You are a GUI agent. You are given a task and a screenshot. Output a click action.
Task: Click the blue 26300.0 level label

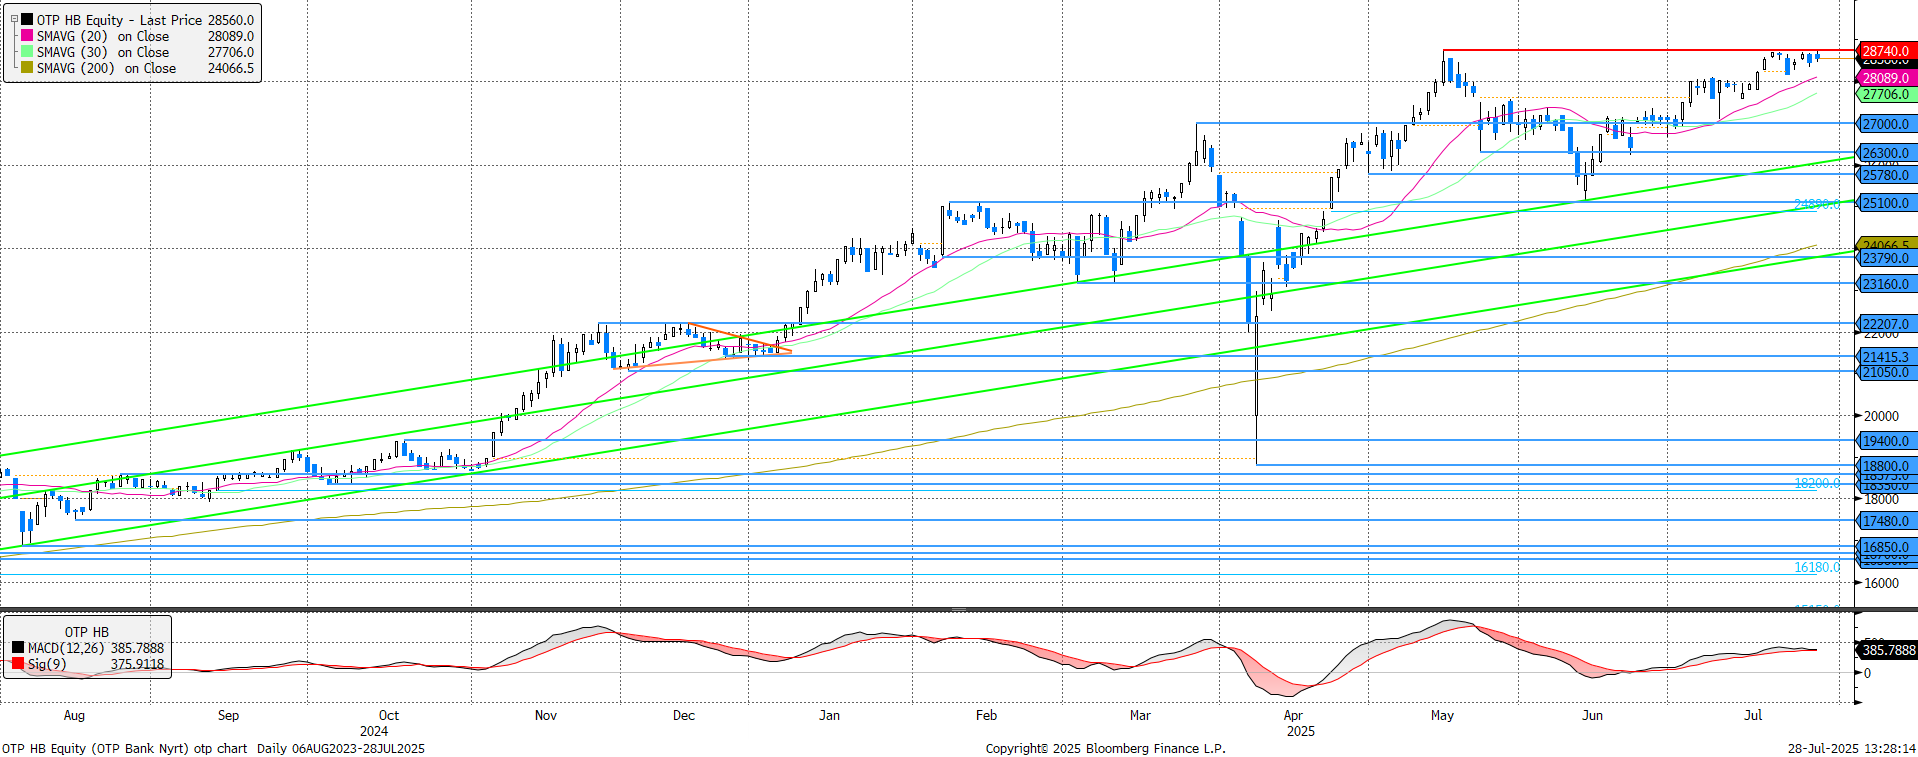[1887, 153]
